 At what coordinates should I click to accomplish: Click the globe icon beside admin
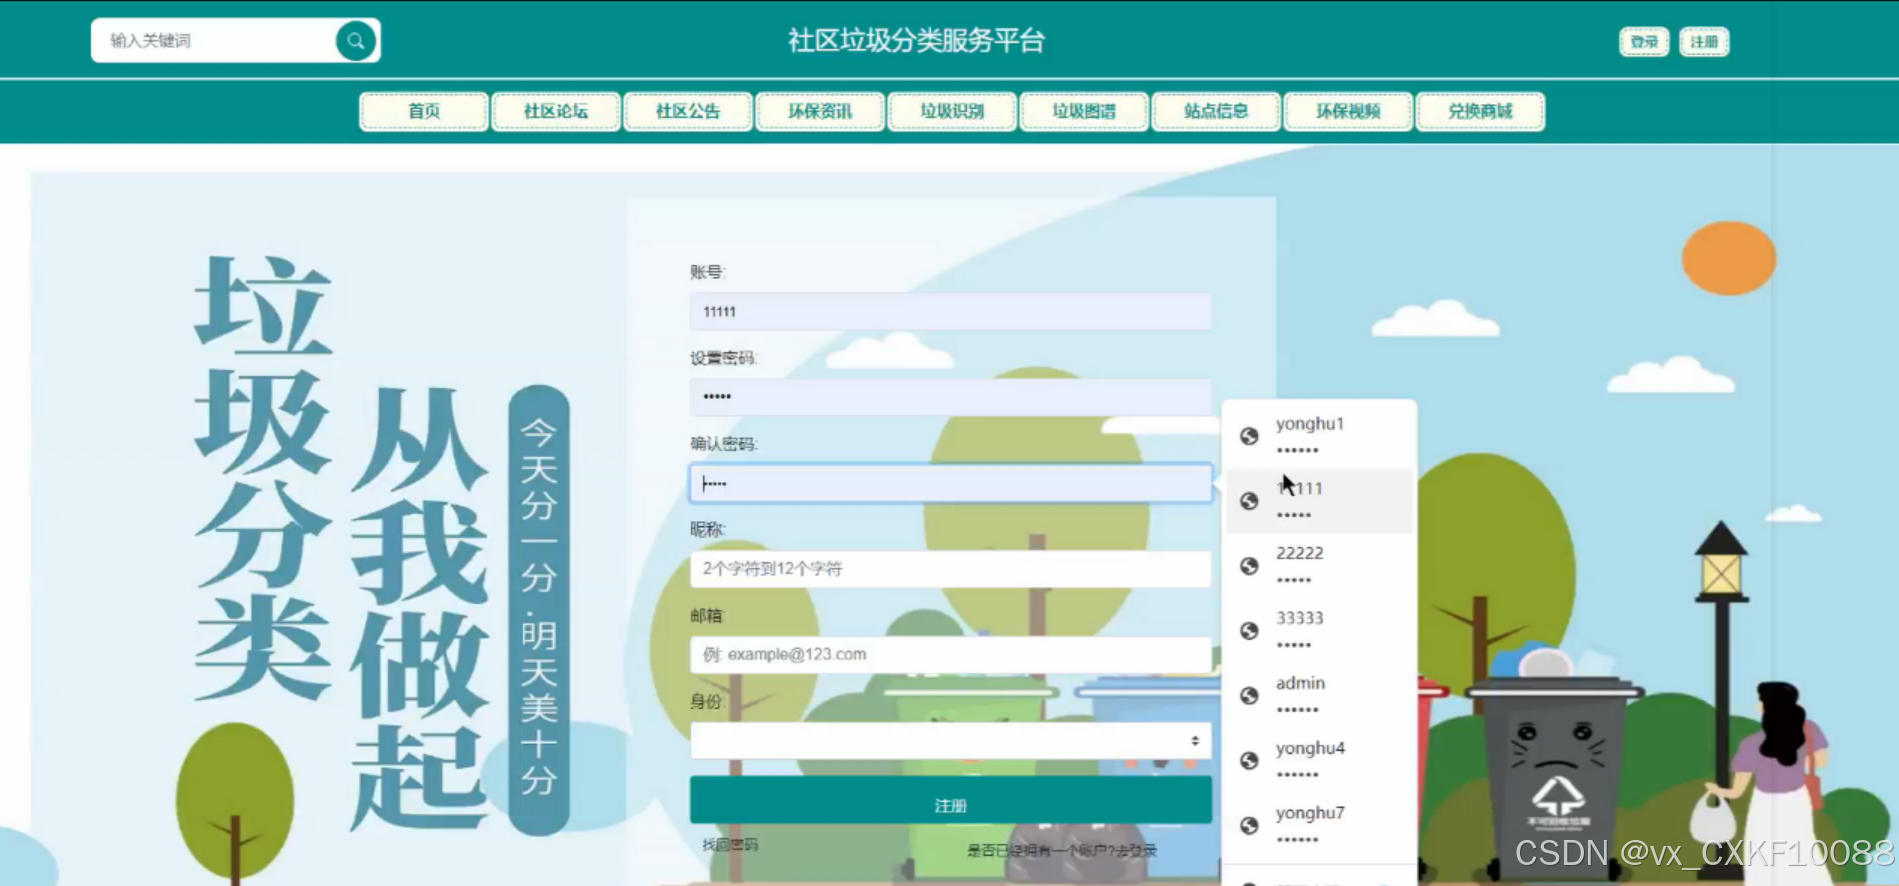[1249, 696]
